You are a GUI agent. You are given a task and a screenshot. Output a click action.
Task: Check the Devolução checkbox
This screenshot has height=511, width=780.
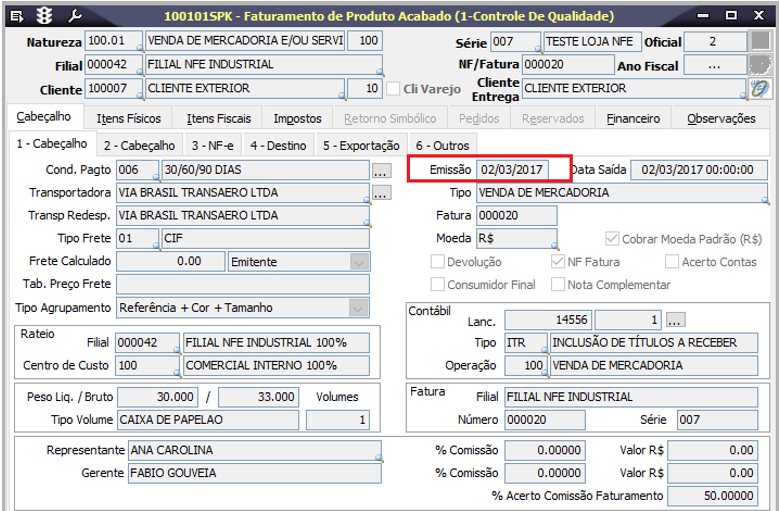coord(437,262)
